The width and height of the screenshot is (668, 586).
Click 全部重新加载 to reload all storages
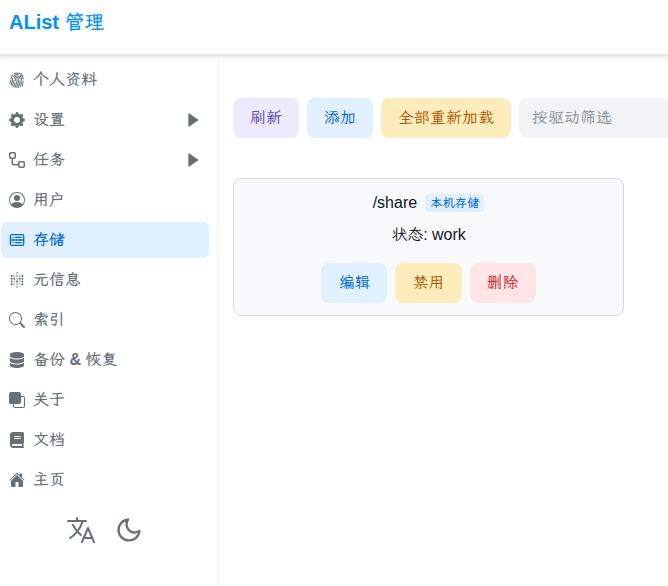(446, 118)
